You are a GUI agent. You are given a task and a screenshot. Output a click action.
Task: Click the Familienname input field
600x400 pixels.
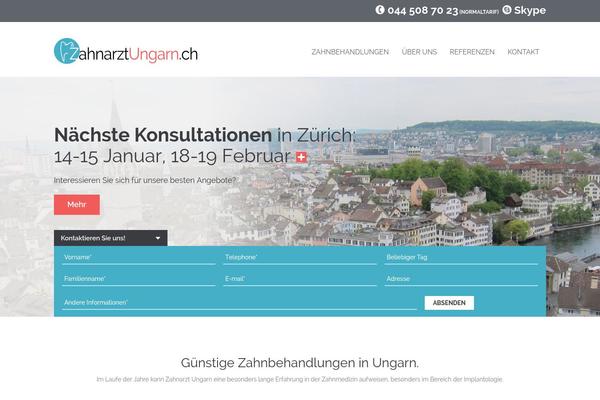[139, 279]
